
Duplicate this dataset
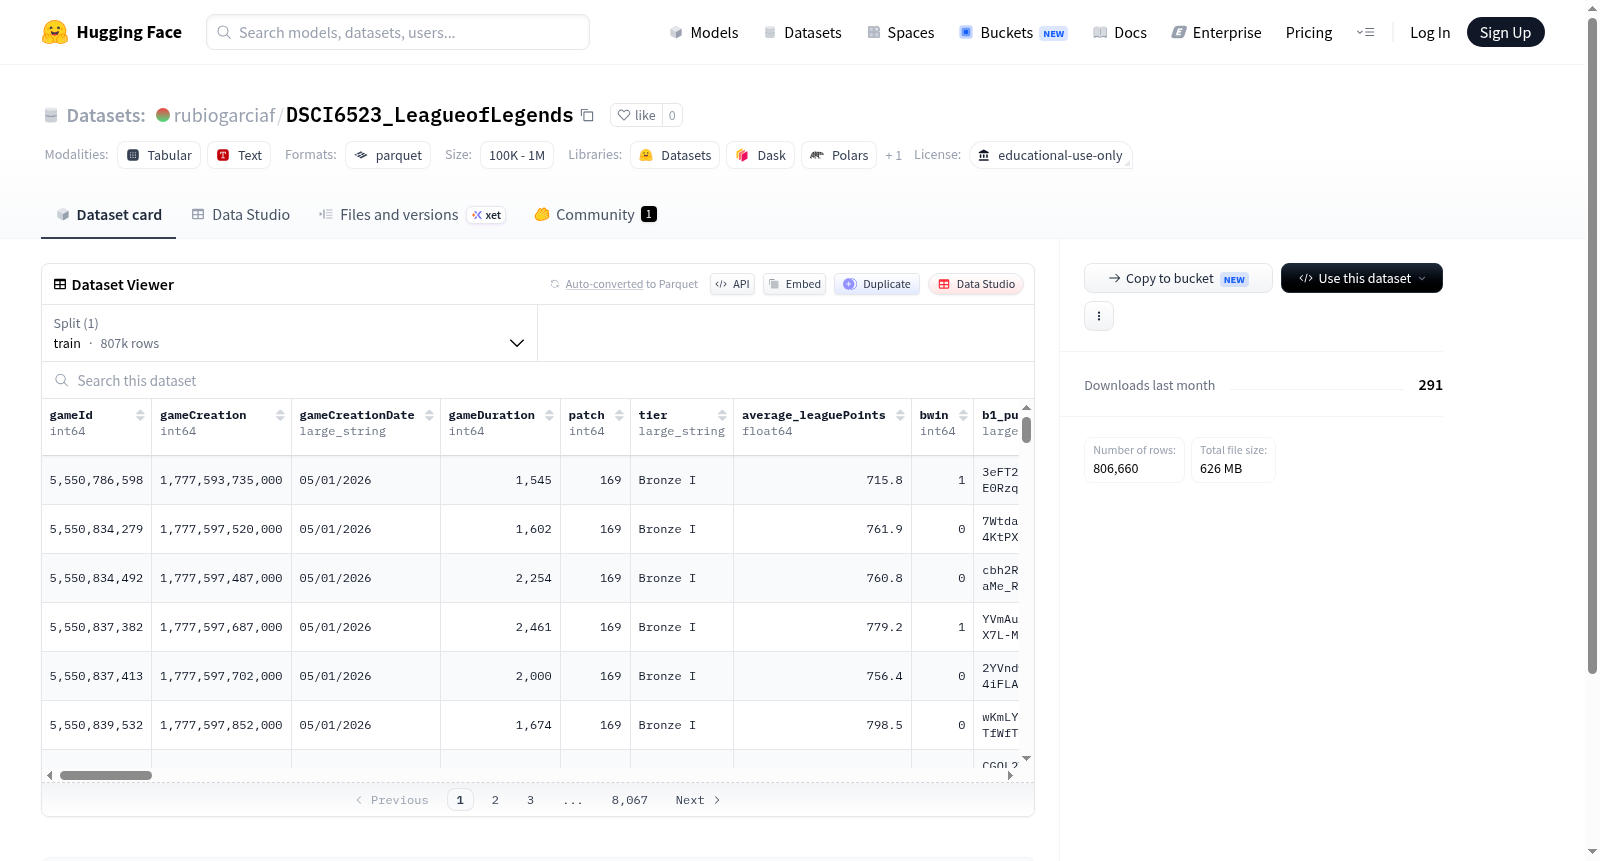pos(877,284)
